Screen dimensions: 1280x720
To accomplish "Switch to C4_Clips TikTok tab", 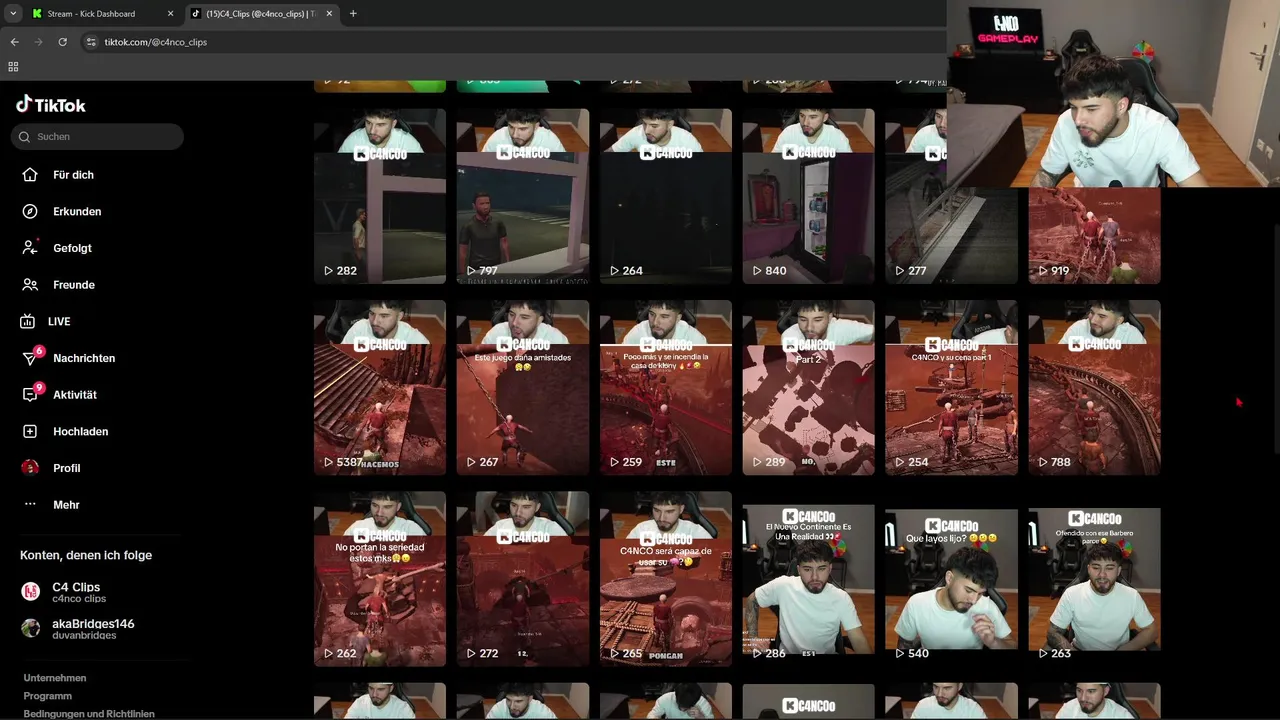I will pos(262,14).
